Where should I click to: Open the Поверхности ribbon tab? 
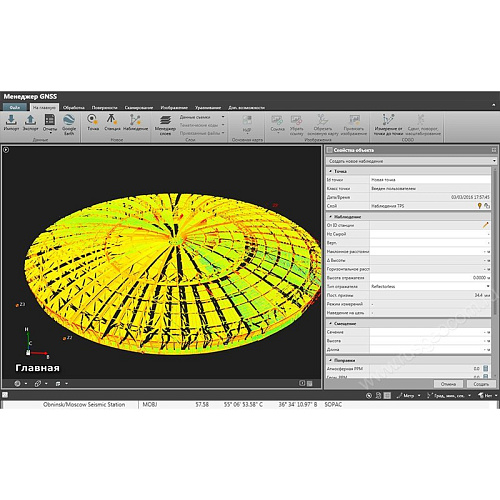click(104, 107)
